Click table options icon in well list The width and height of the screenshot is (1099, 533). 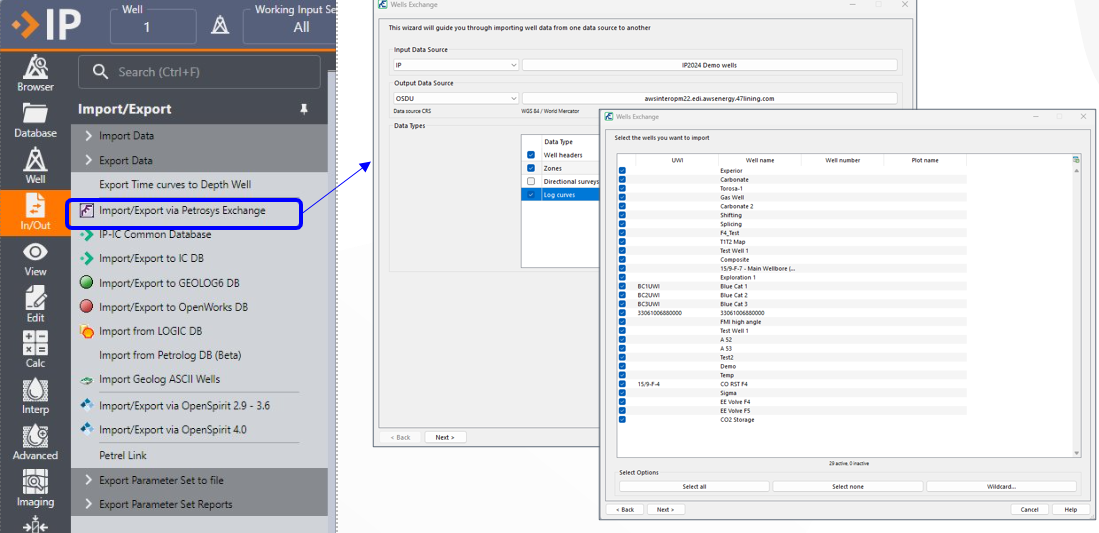[x=1076, y=160]
